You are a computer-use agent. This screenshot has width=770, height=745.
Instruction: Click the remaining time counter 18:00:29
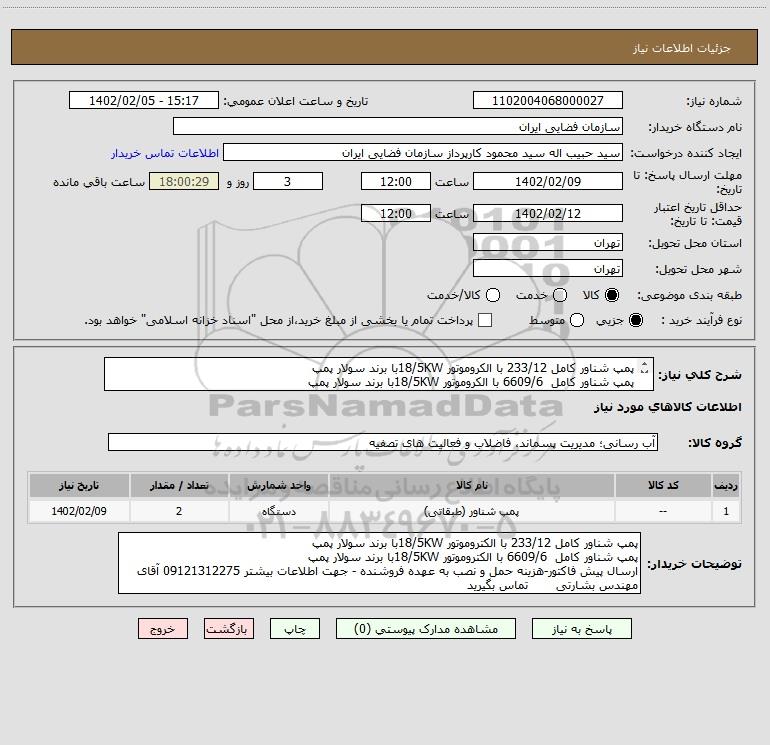coord(184,181)
